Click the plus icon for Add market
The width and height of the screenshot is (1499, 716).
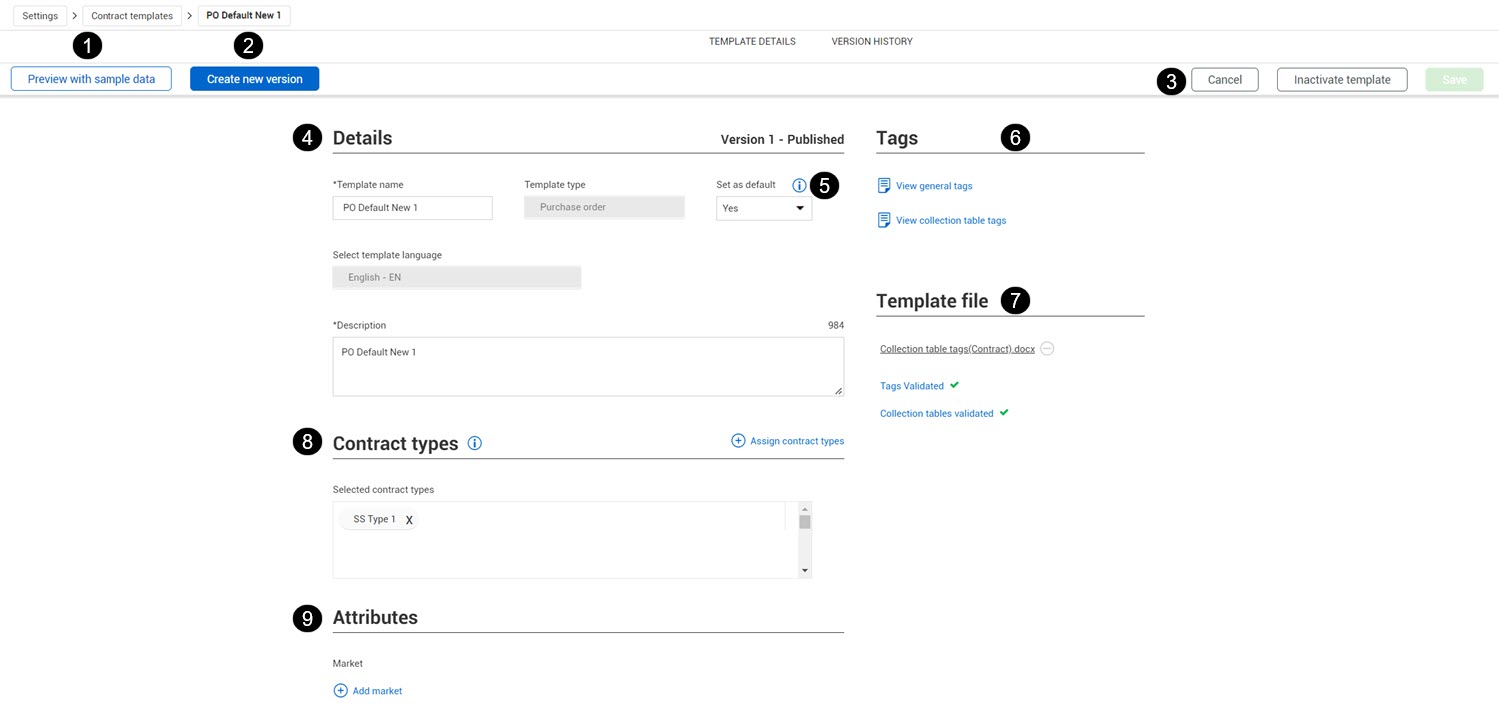pyautogui.click(x=340, y=691)
